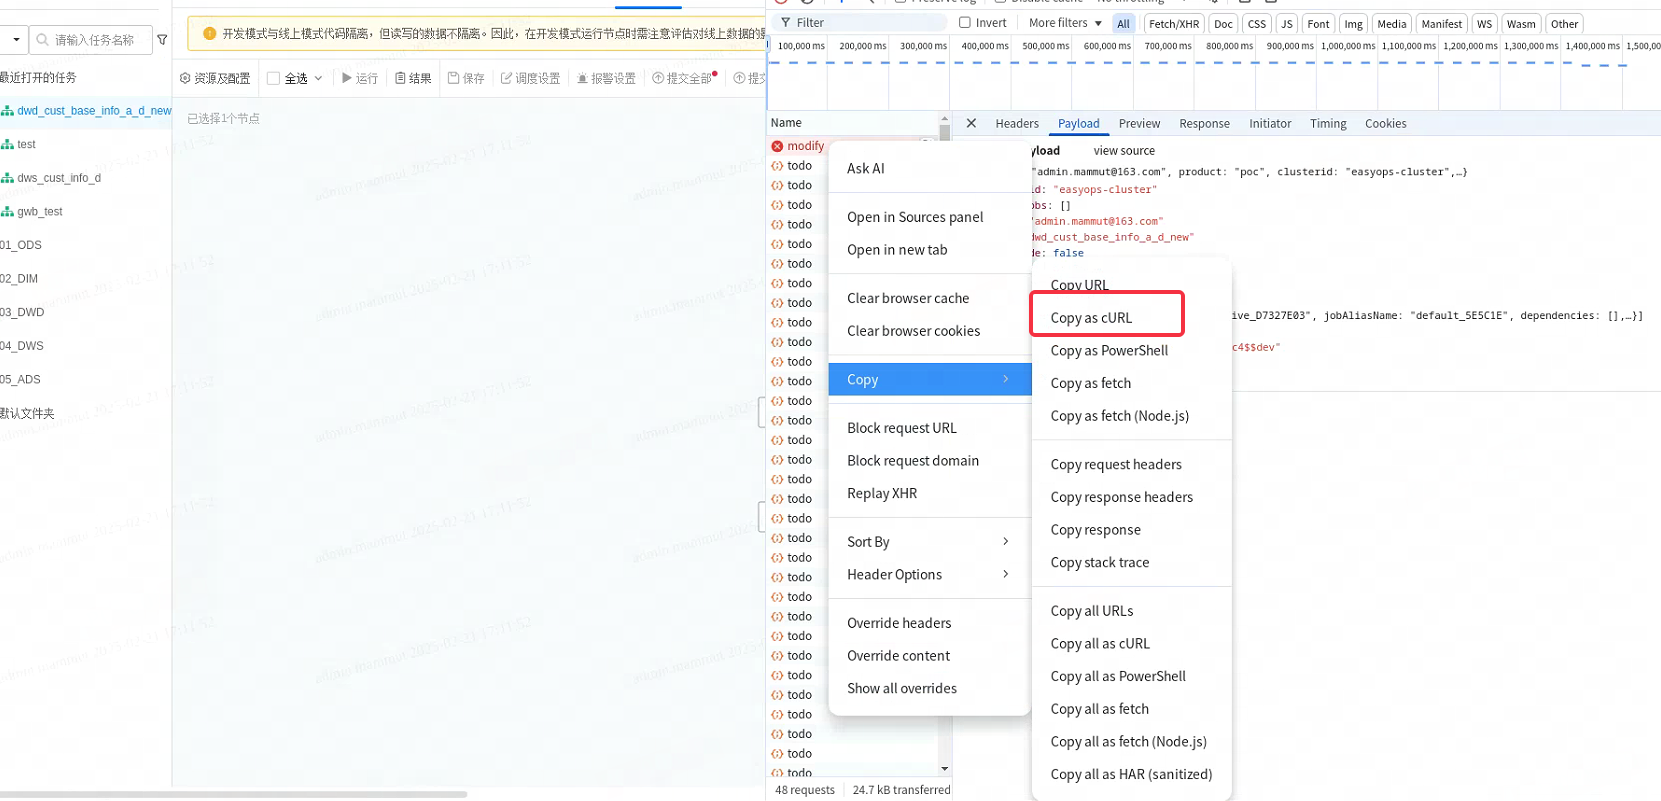Click 提交全部 submit all button
This screenshot has height=801, width=1661.
click(x=683, y=78)
